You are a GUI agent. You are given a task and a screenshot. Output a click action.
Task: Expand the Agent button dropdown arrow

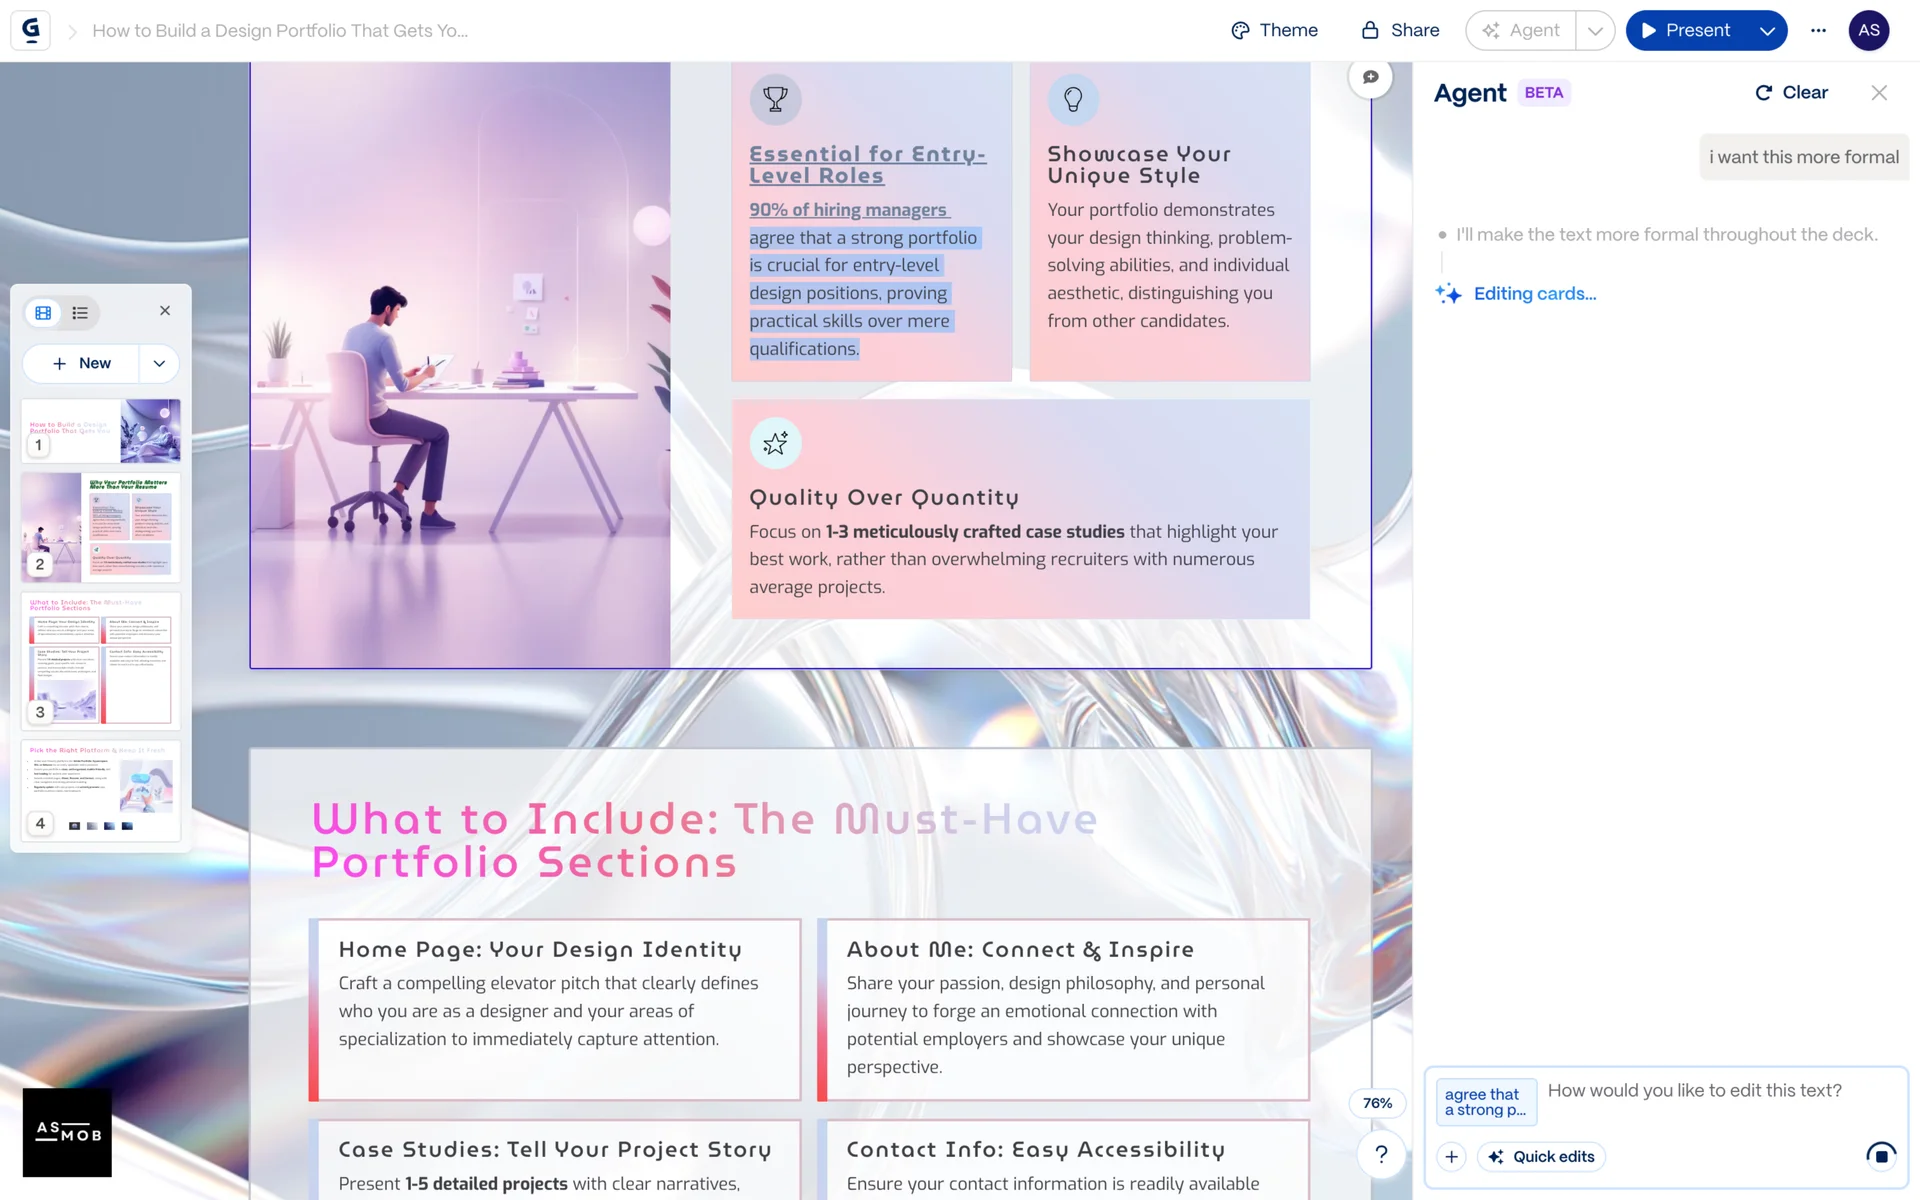(x=1595, y=30)
